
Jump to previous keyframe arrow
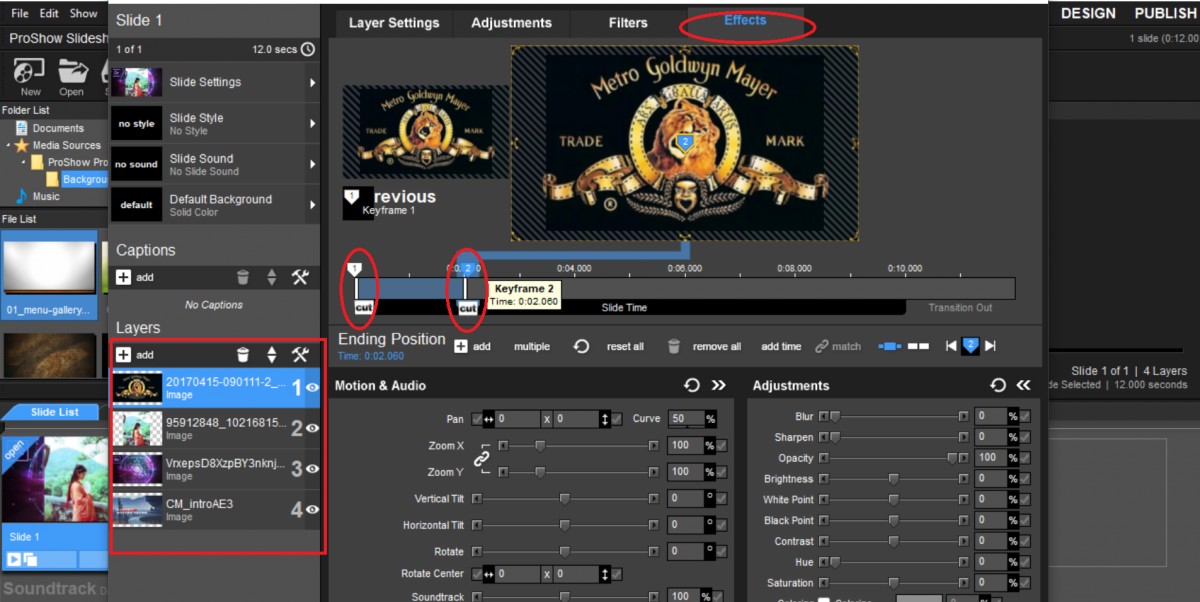(x=951, y=346)
